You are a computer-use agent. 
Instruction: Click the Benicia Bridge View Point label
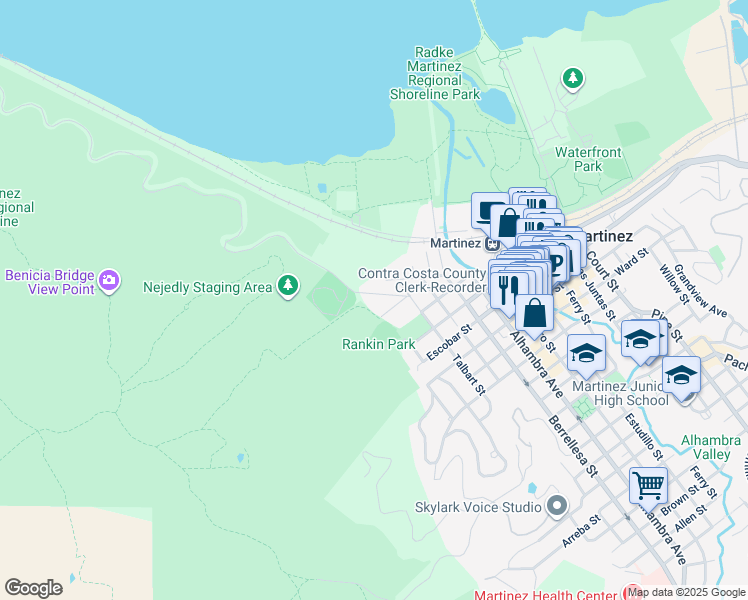pos(50,282)
